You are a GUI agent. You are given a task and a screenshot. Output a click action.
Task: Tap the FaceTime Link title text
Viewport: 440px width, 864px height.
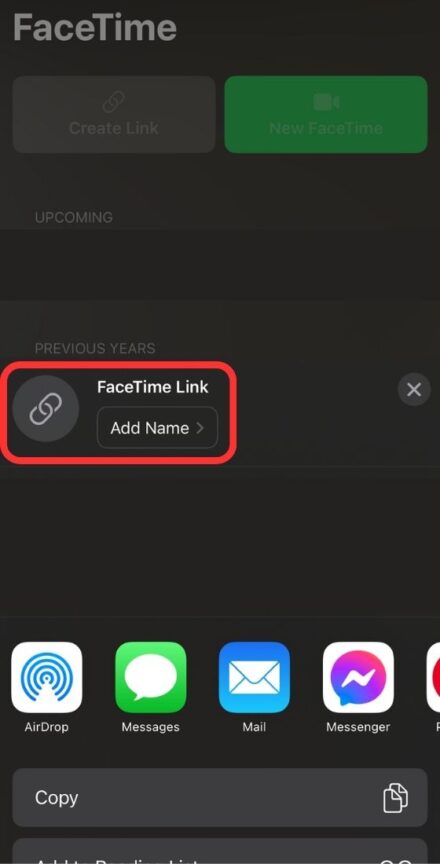tap(153, 387)
